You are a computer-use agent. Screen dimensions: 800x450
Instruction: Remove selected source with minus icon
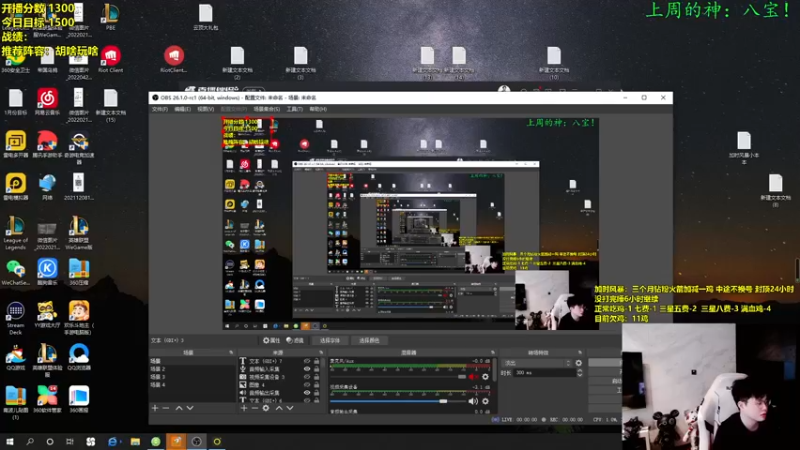255,408
